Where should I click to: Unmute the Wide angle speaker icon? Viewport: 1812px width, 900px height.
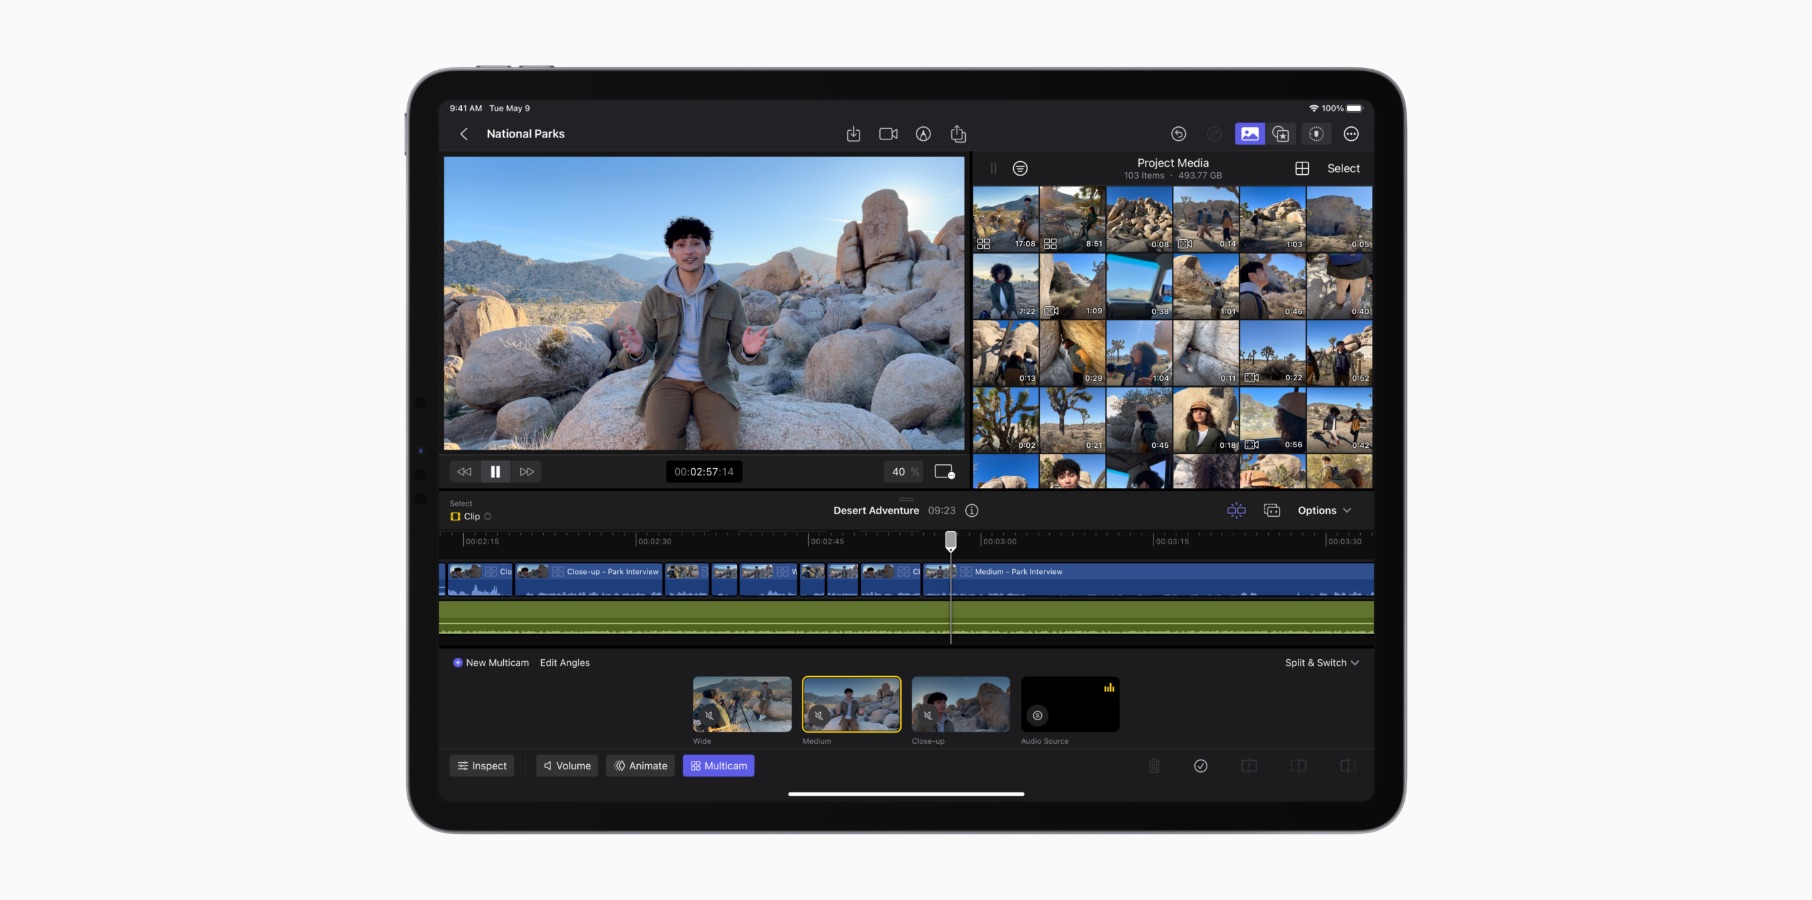pyautogui.click(x=710, y=716)
